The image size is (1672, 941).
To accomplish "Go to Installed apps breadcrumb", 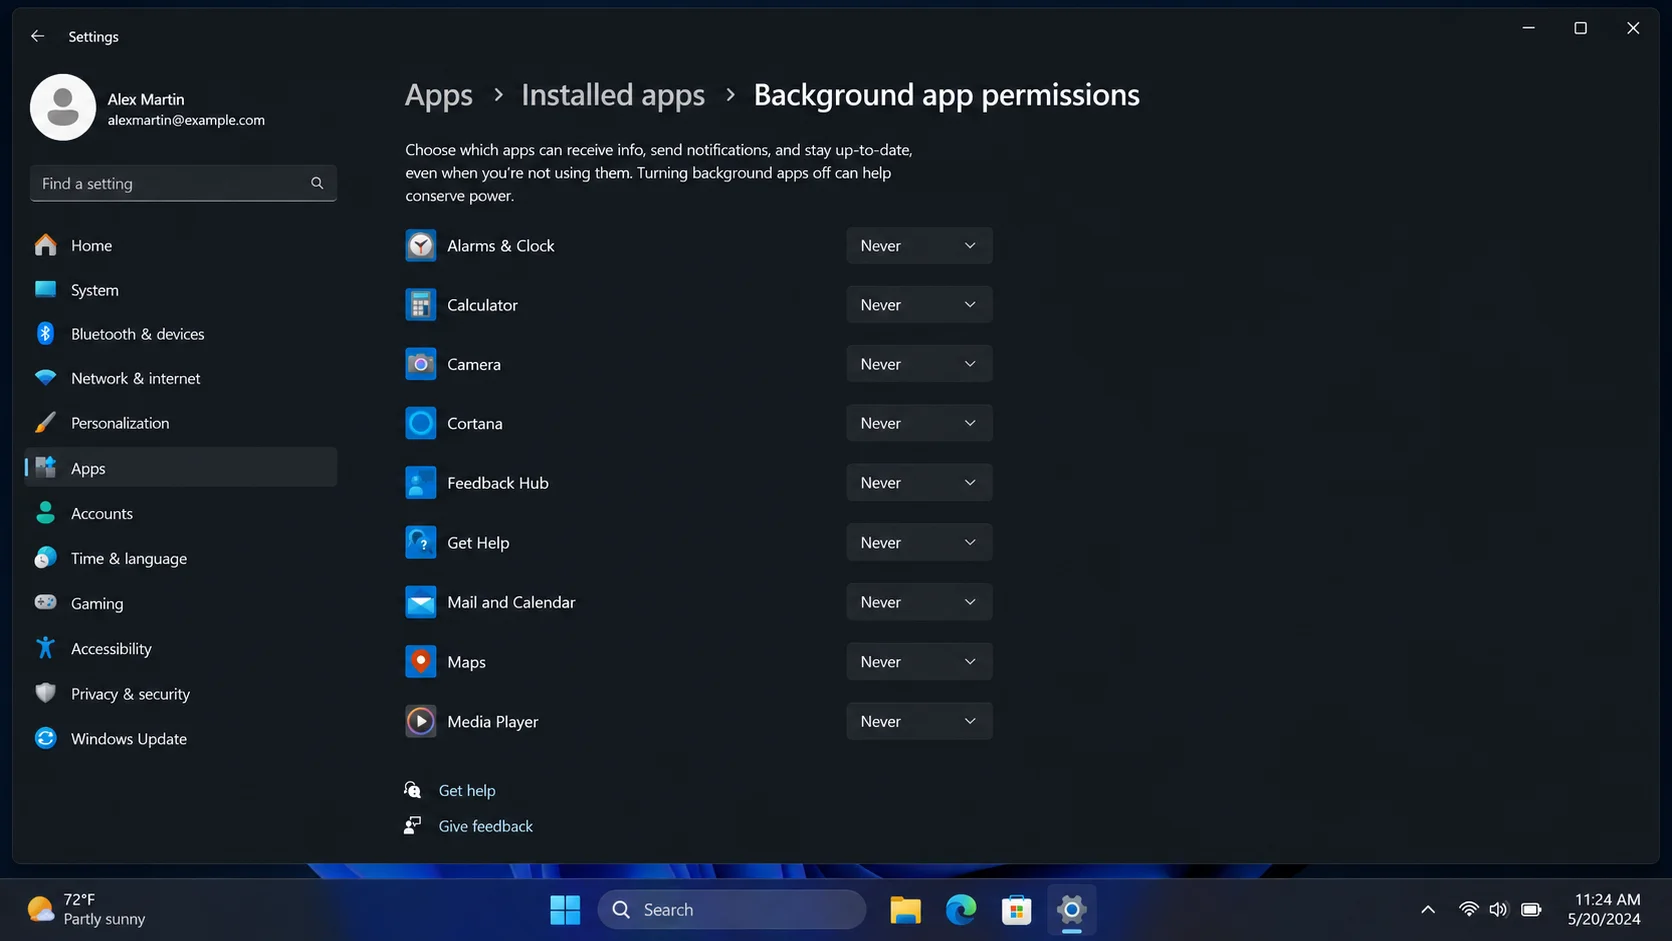I will click(613, 95).
